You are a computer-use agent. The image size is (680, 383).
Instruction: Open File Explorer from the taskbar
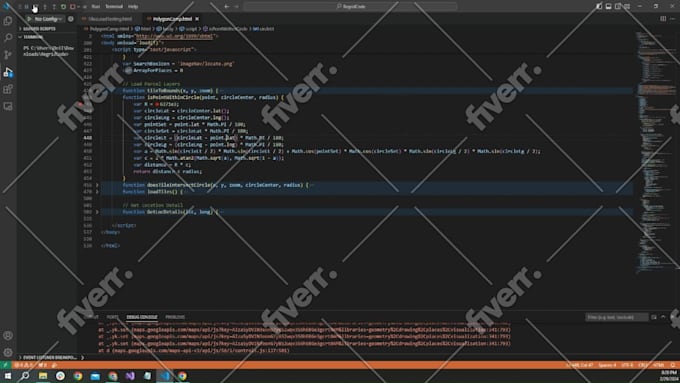43,376
